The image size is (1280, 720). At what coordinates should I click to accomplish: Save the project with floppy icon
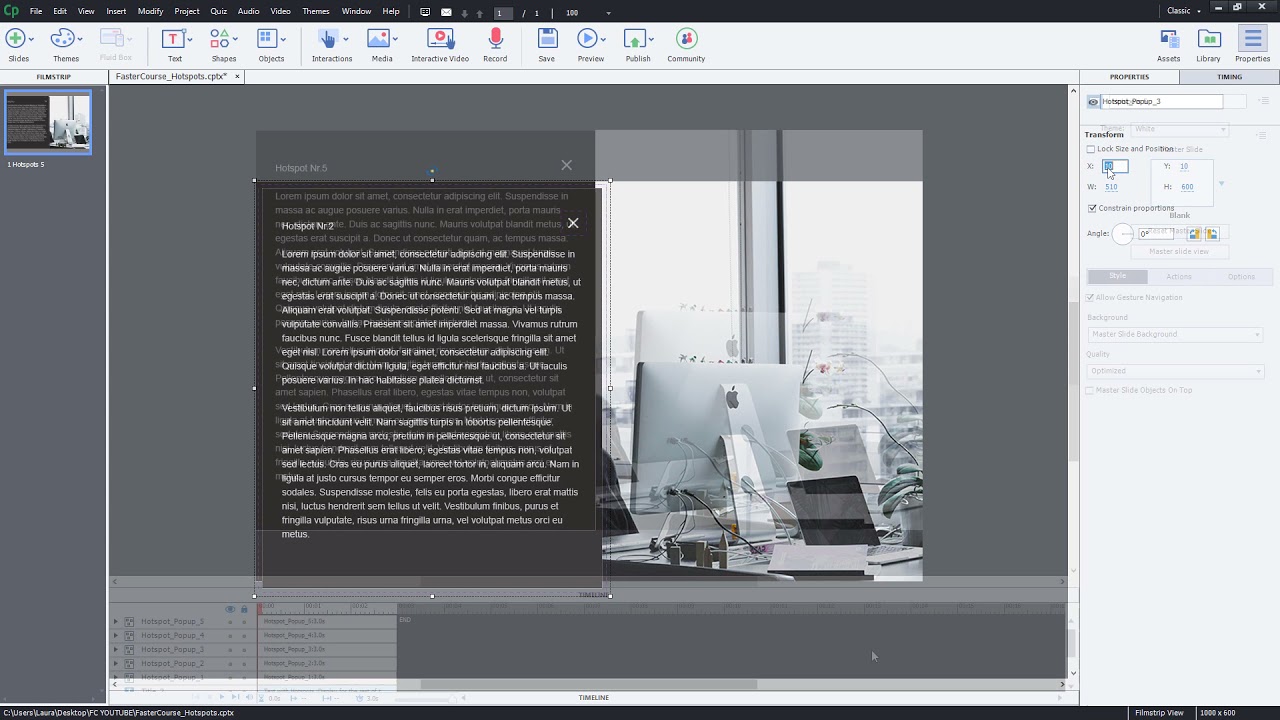(546, 39)
